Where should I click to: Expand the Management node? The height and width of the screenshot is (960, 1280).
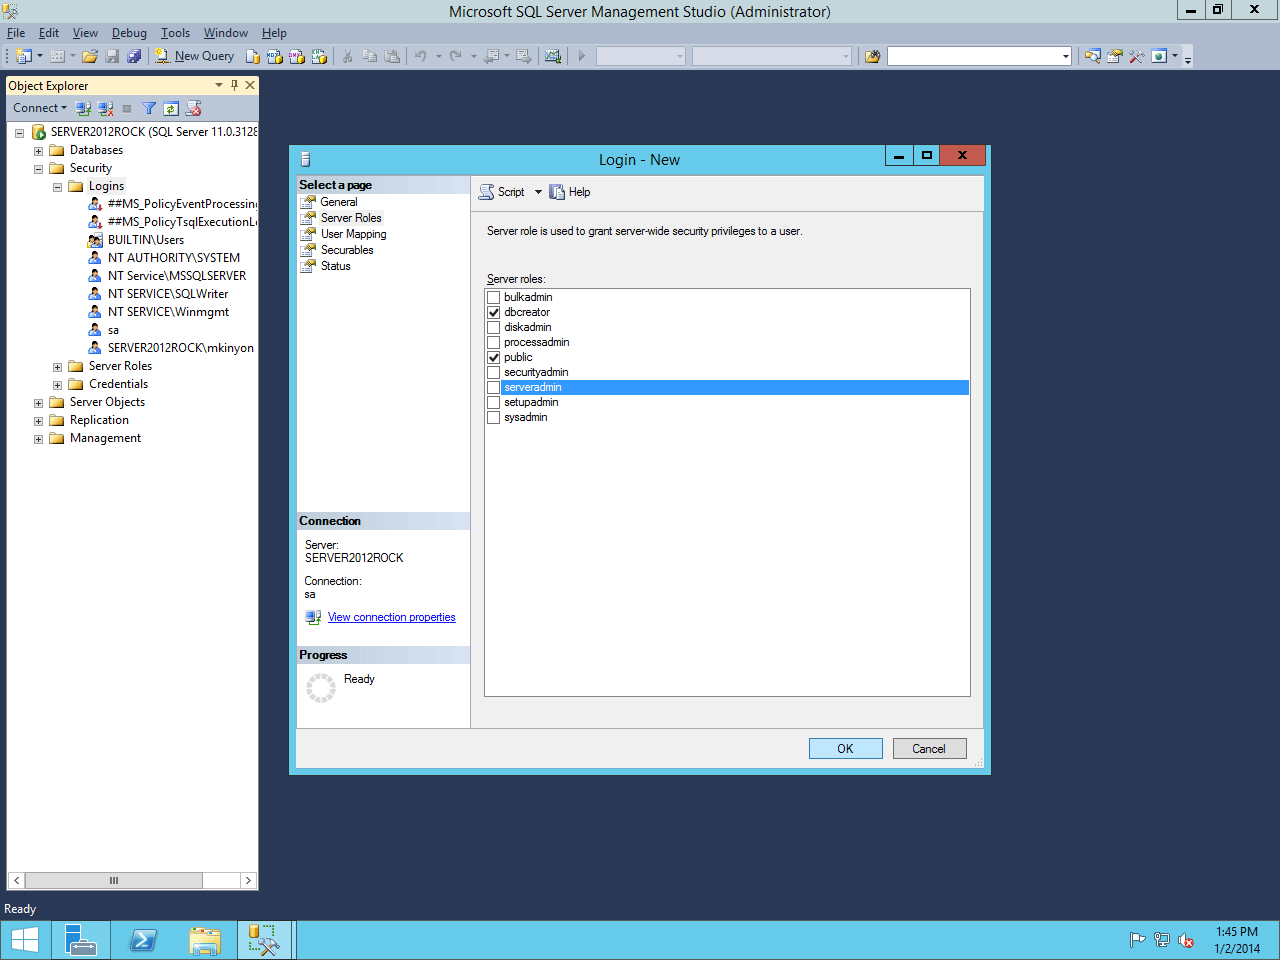[38, 439]
